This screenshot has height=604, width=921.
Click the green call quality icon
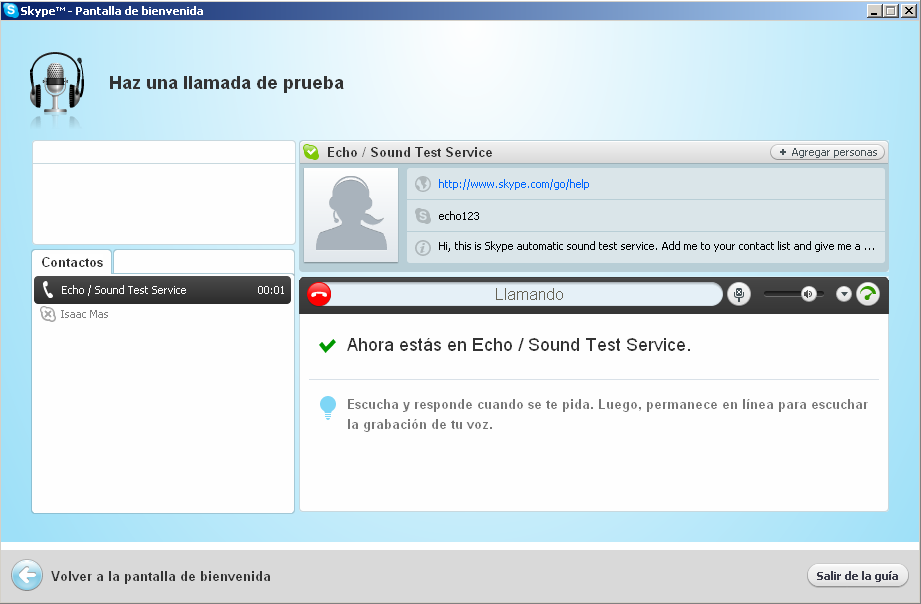[x=868, y=294]
